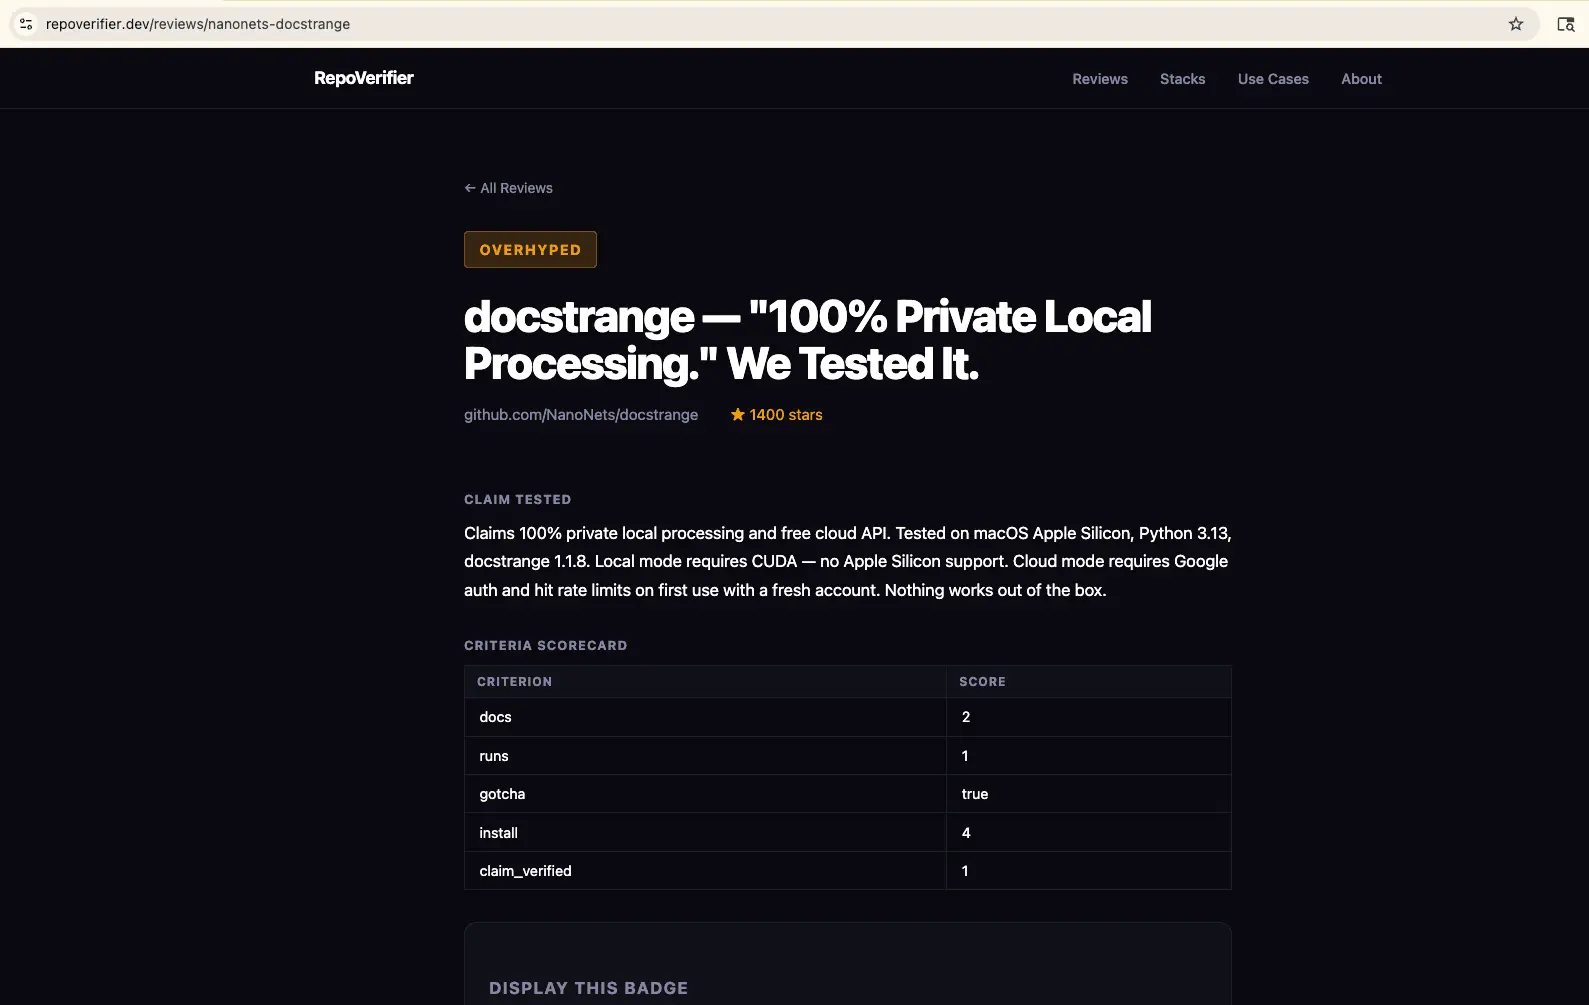Go back to All Reviews

pyautogui.click(x=508, y=188)
